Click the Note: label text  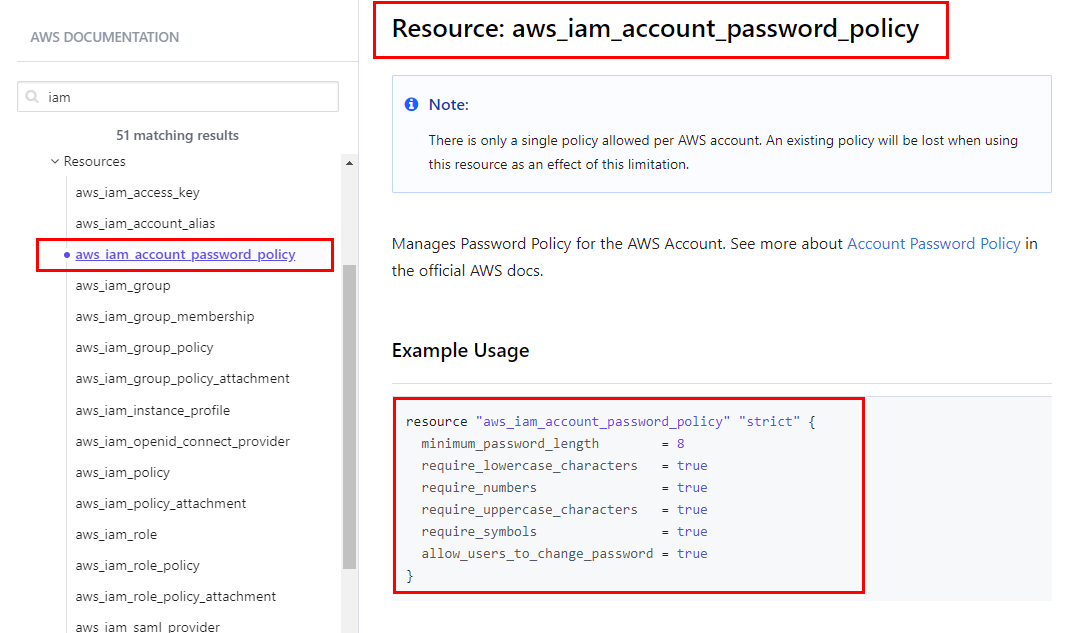pos(448,104)
